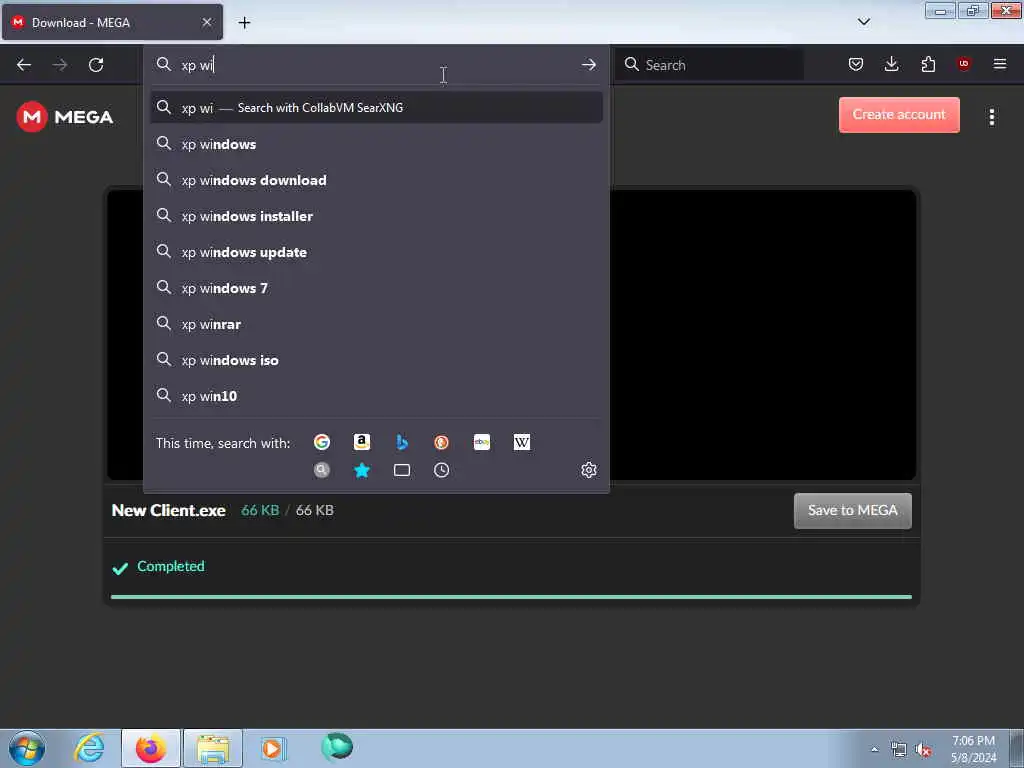
Task: Open search settings gear icon
Action: click(588, 470)
